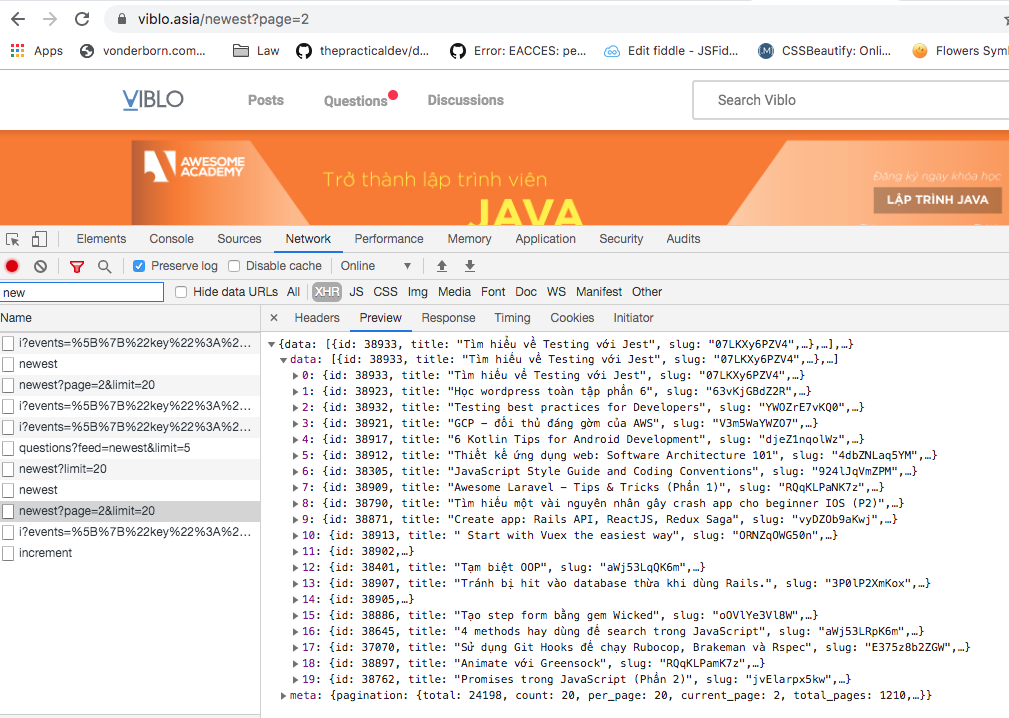
Task: Go back with the browser back arrow
Action: [x=18, y=19]
